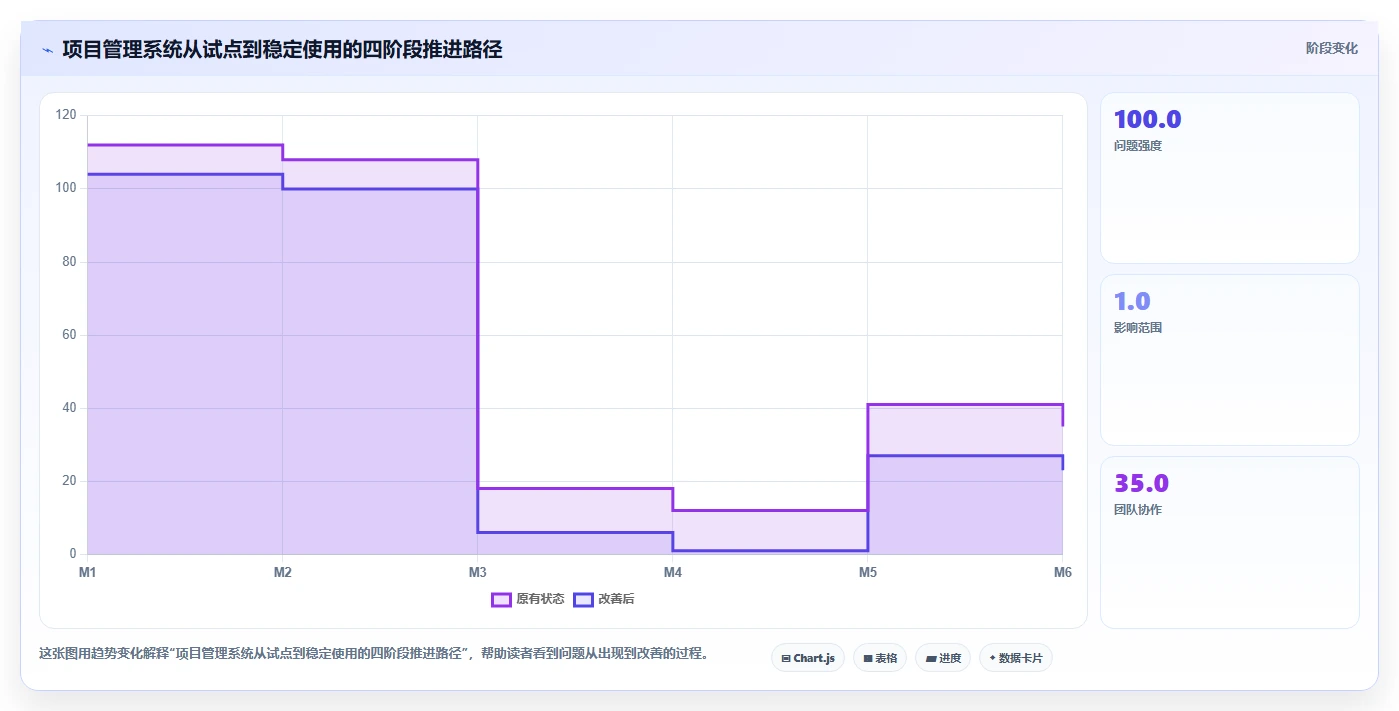Click the M4 axis label

pyautogui.click(x=672, y=572)
